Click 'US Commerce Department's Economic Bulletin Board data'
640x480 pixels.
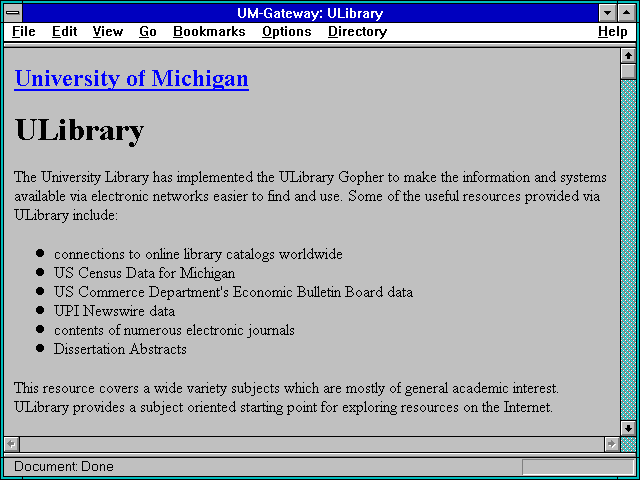tap(233, 292)
